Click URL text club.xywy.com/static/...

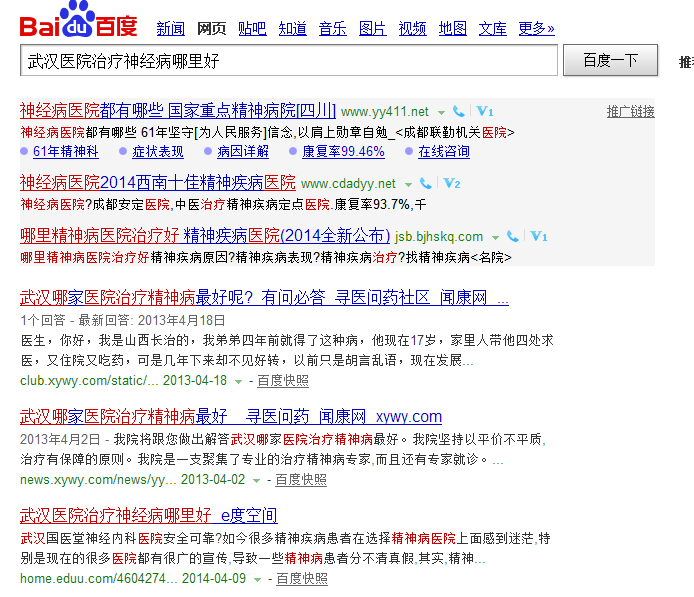[89, 381]
